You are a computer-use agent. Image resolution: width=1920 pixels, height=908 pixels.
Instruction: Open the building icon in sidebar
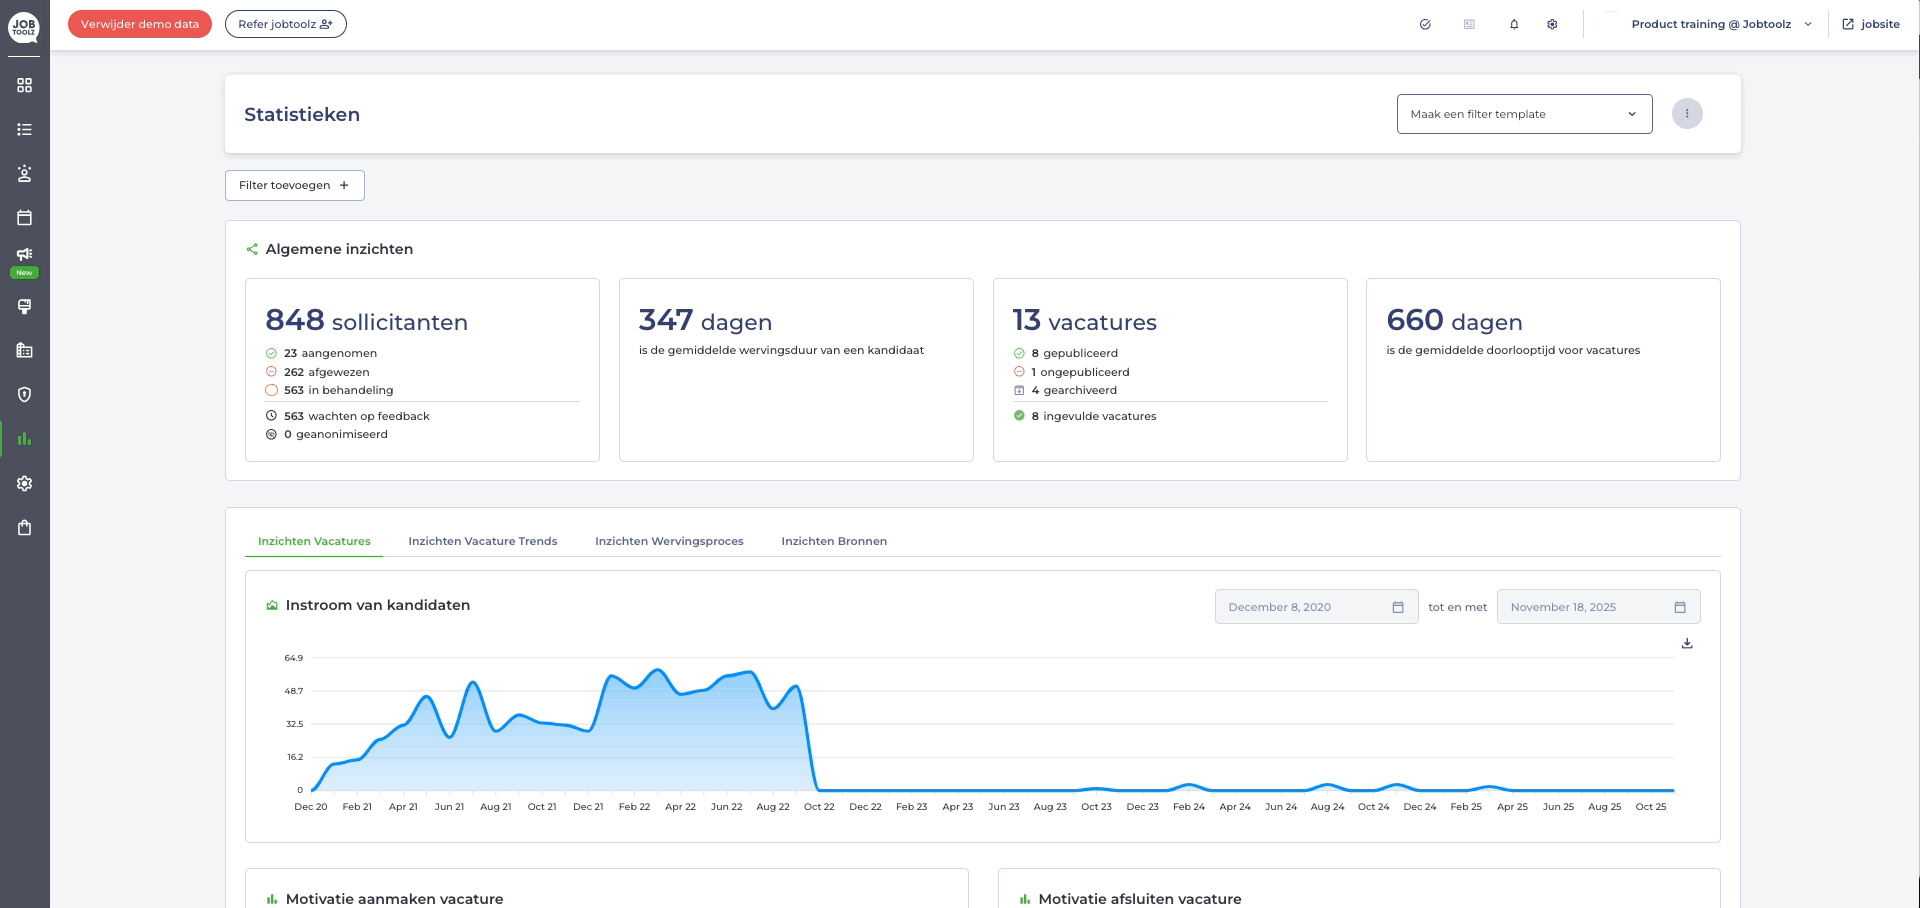25,351
